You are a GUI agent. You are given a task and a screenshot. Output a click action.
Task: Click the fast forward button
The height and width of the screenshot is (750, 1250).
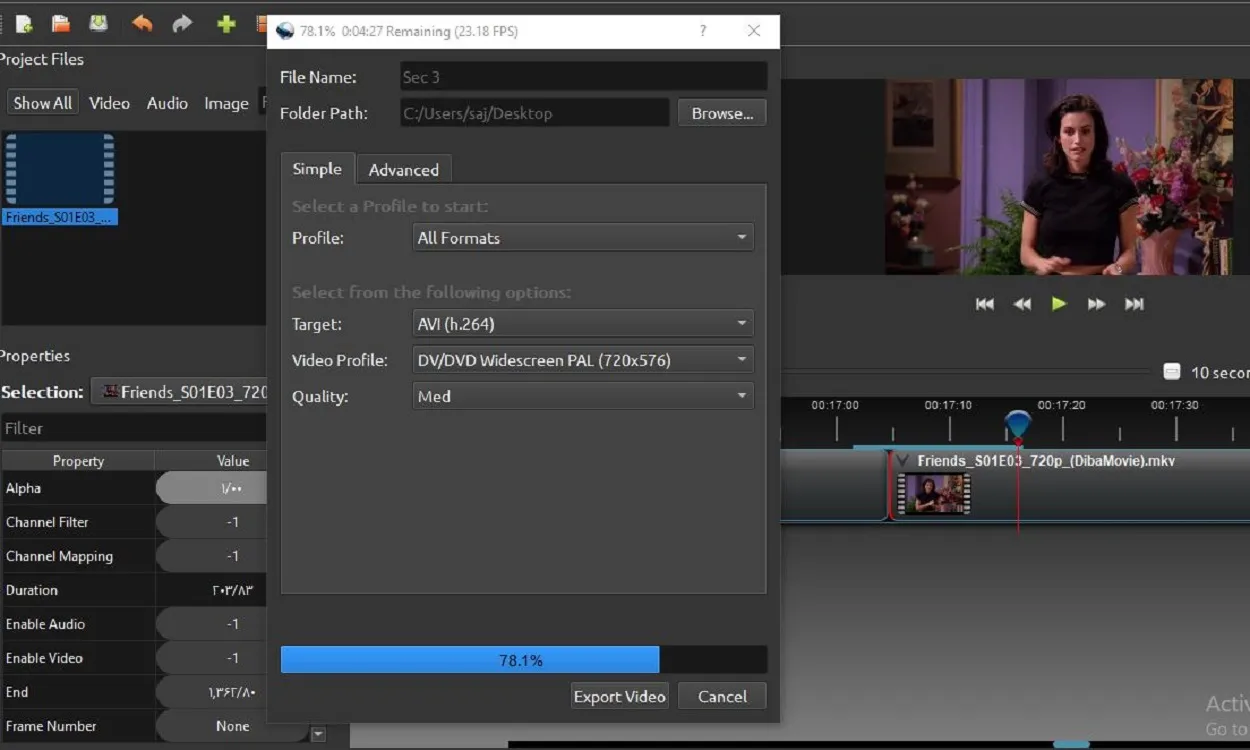click(1097, 304)
